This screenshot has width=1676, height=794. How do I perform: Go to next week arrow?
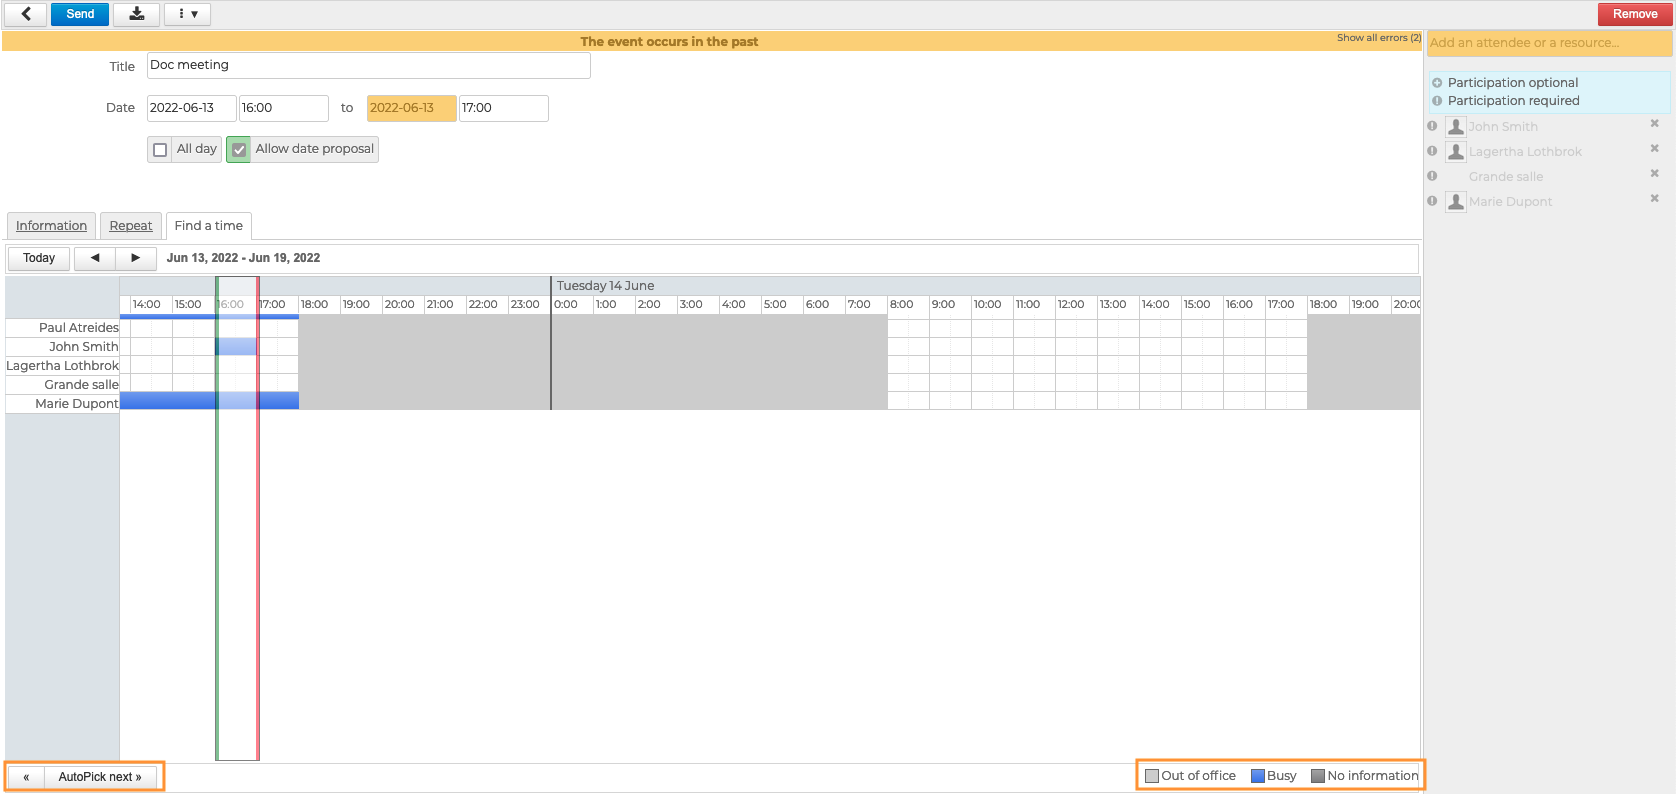(x=135, y=258)
